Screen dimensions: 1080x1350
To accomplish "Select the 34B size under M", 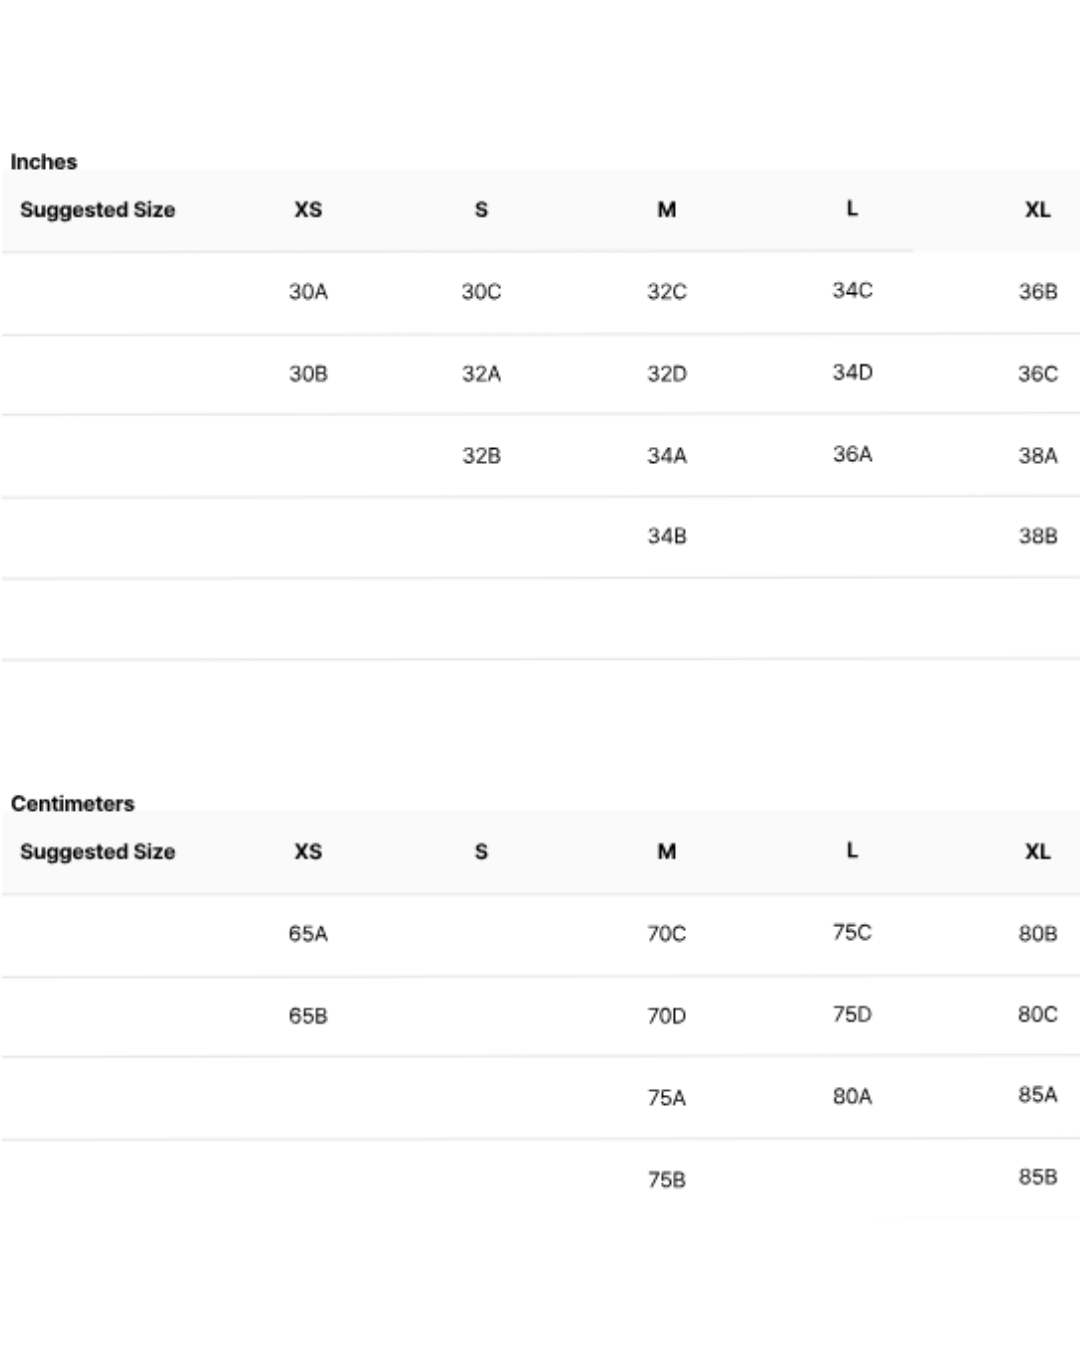I will (666, 536).
